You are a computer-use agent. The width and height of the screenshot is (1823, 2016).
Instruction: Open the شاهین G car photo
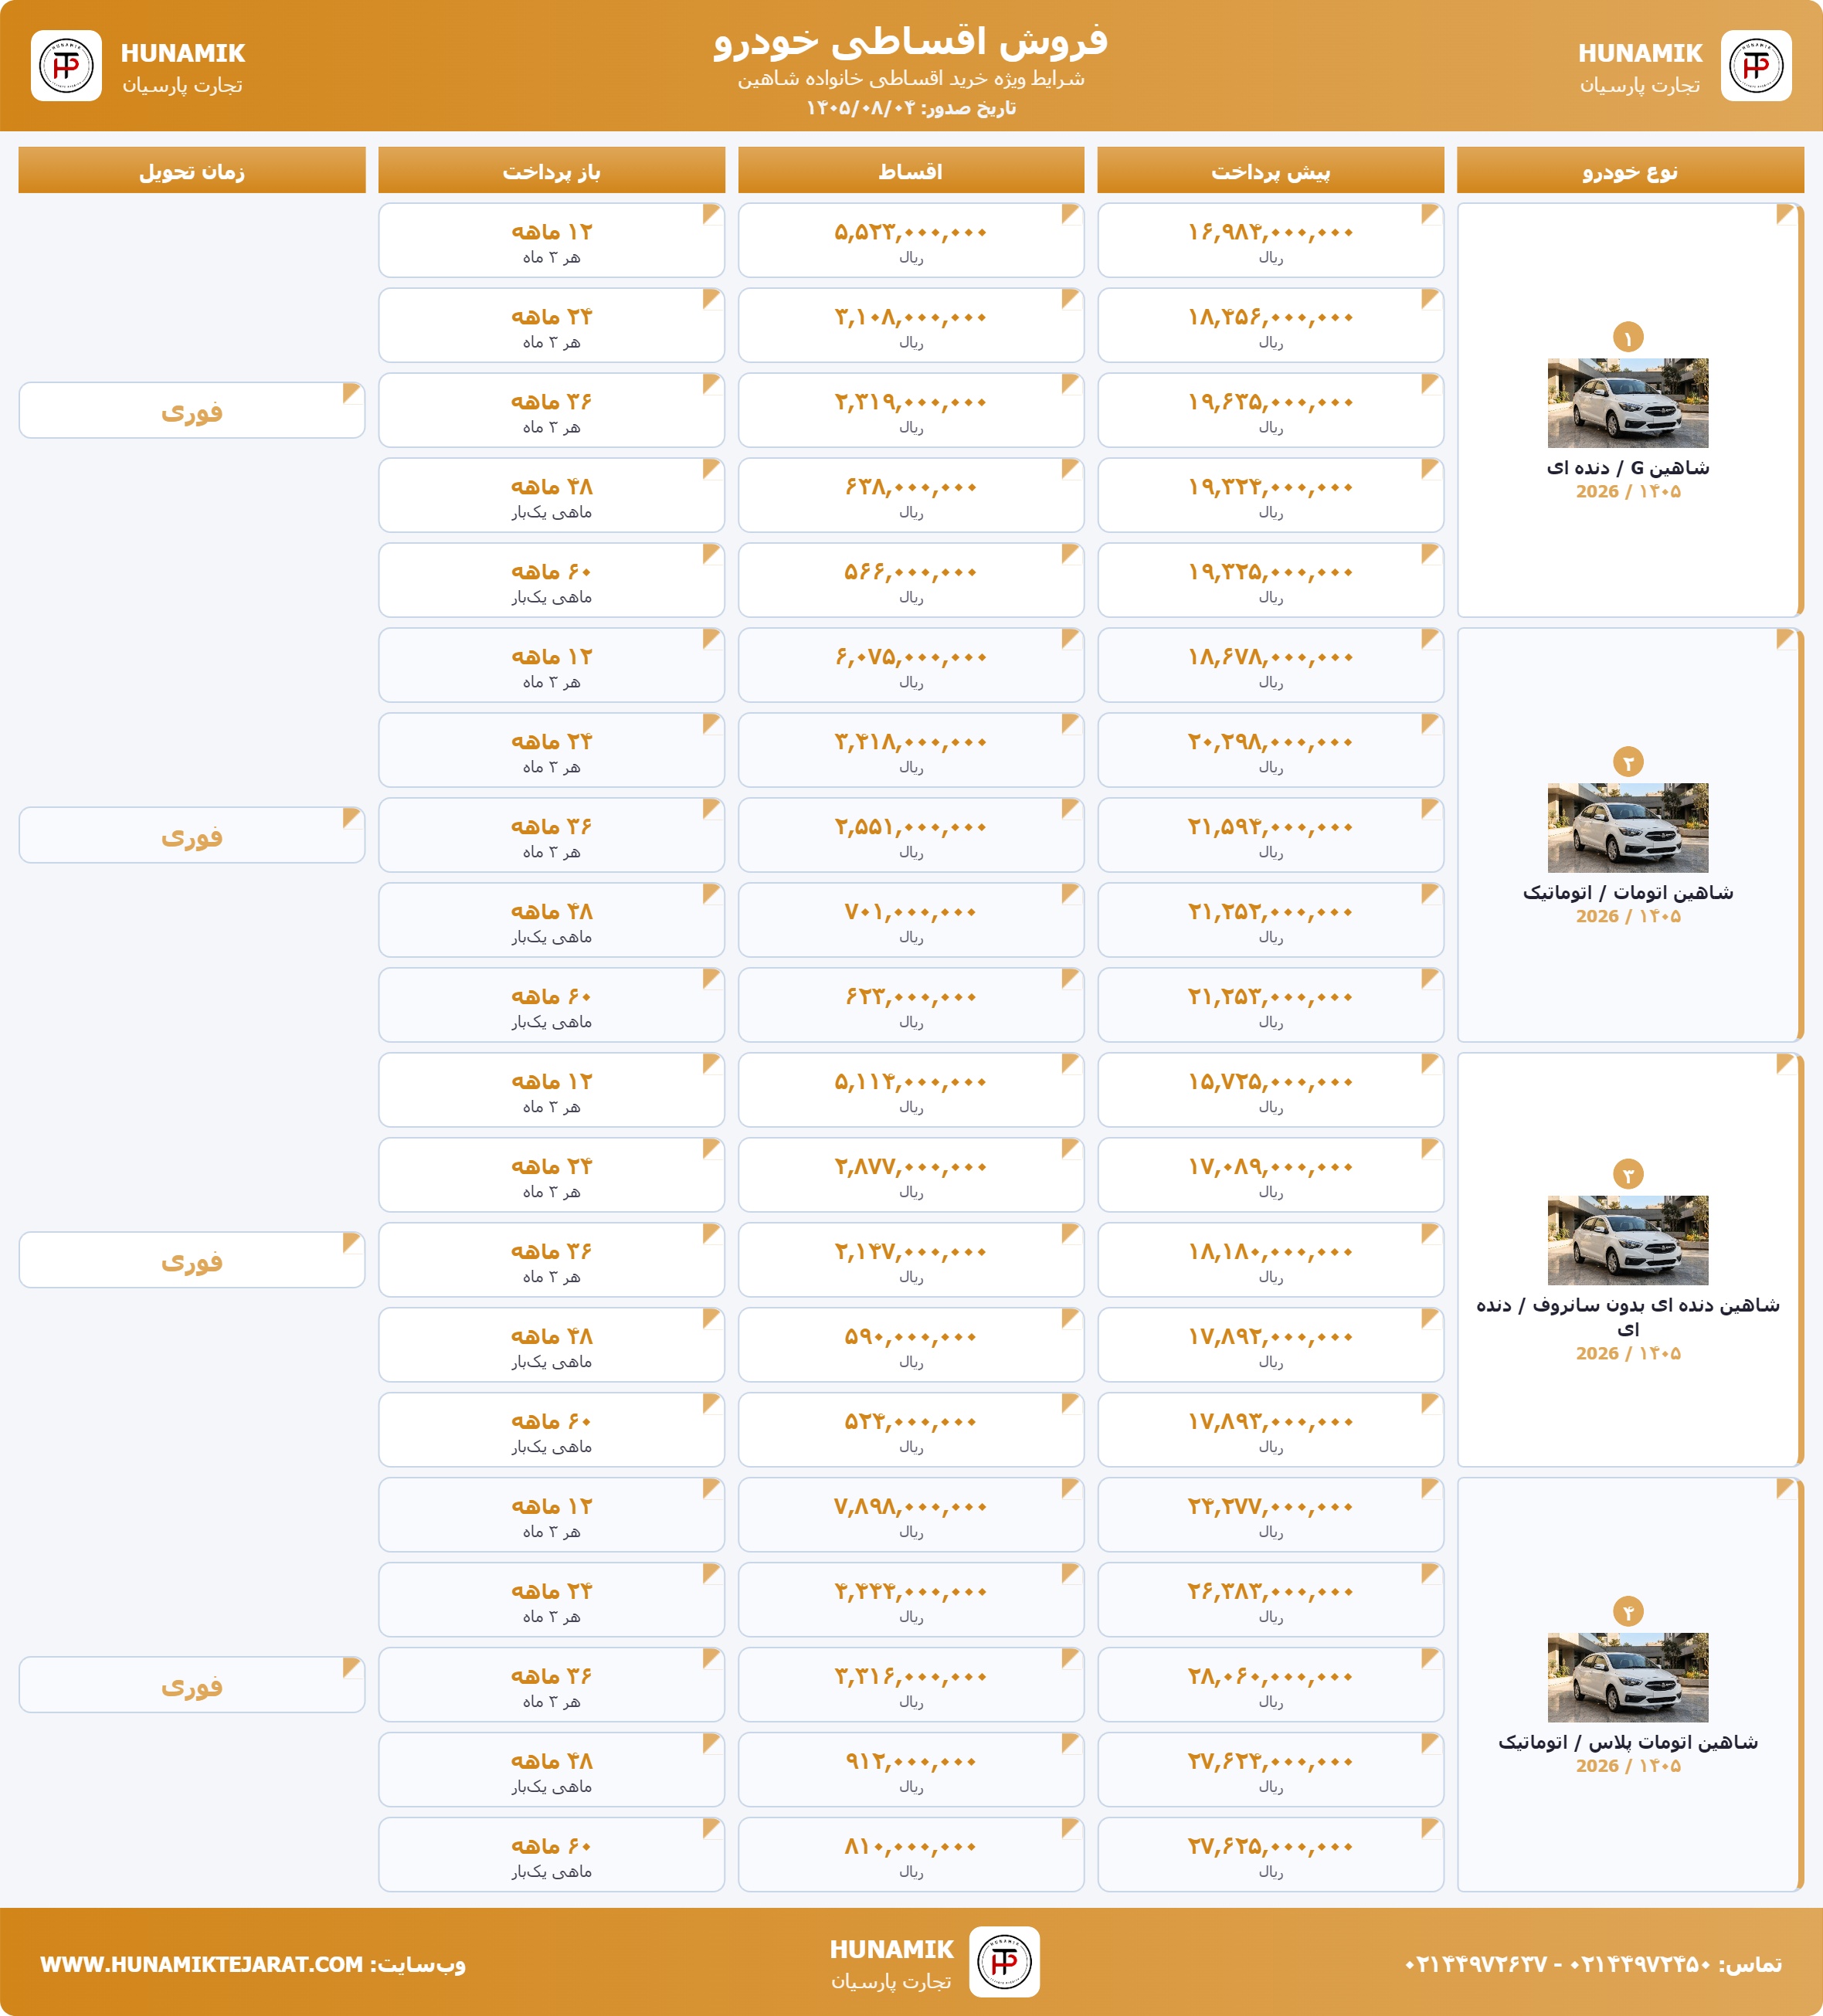[x=1628, y=403]
